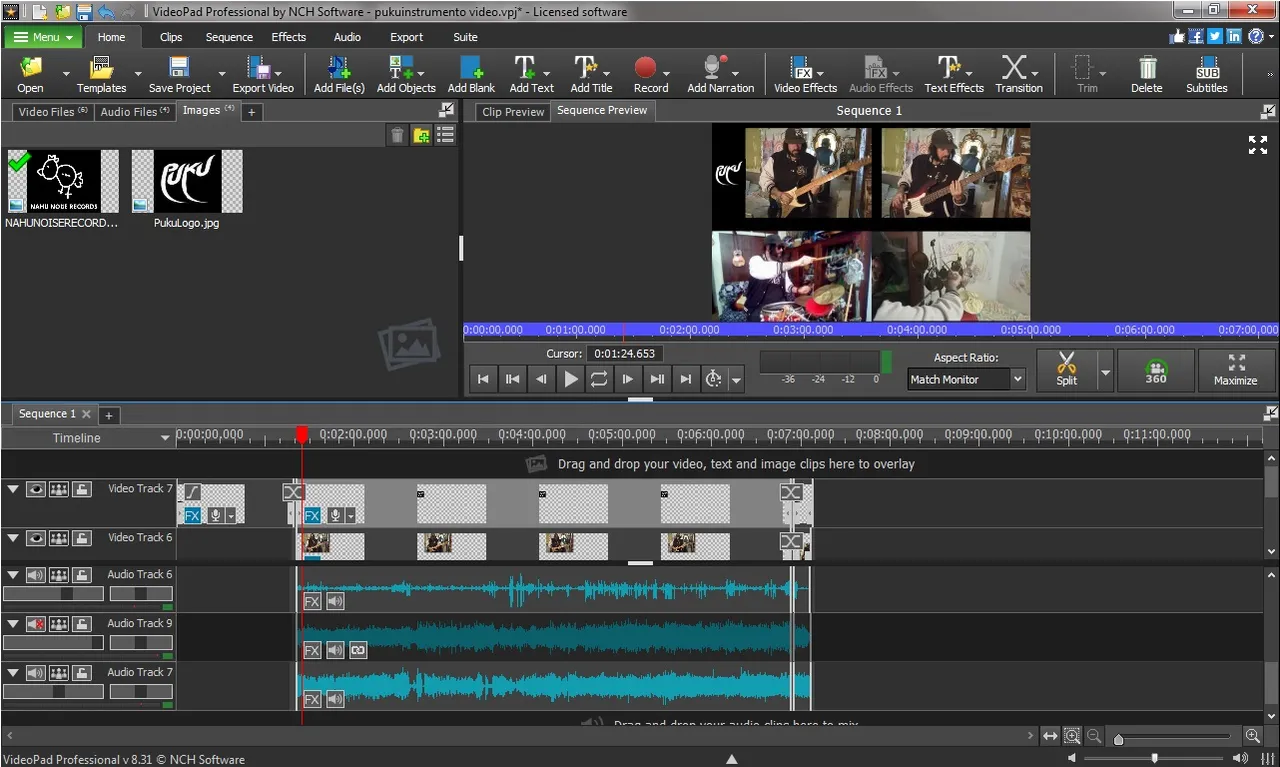Image resolution: width=1280 pixels, height=767 pixels.
Task: Click go to start playback button
Action: [x=483, y=379]
